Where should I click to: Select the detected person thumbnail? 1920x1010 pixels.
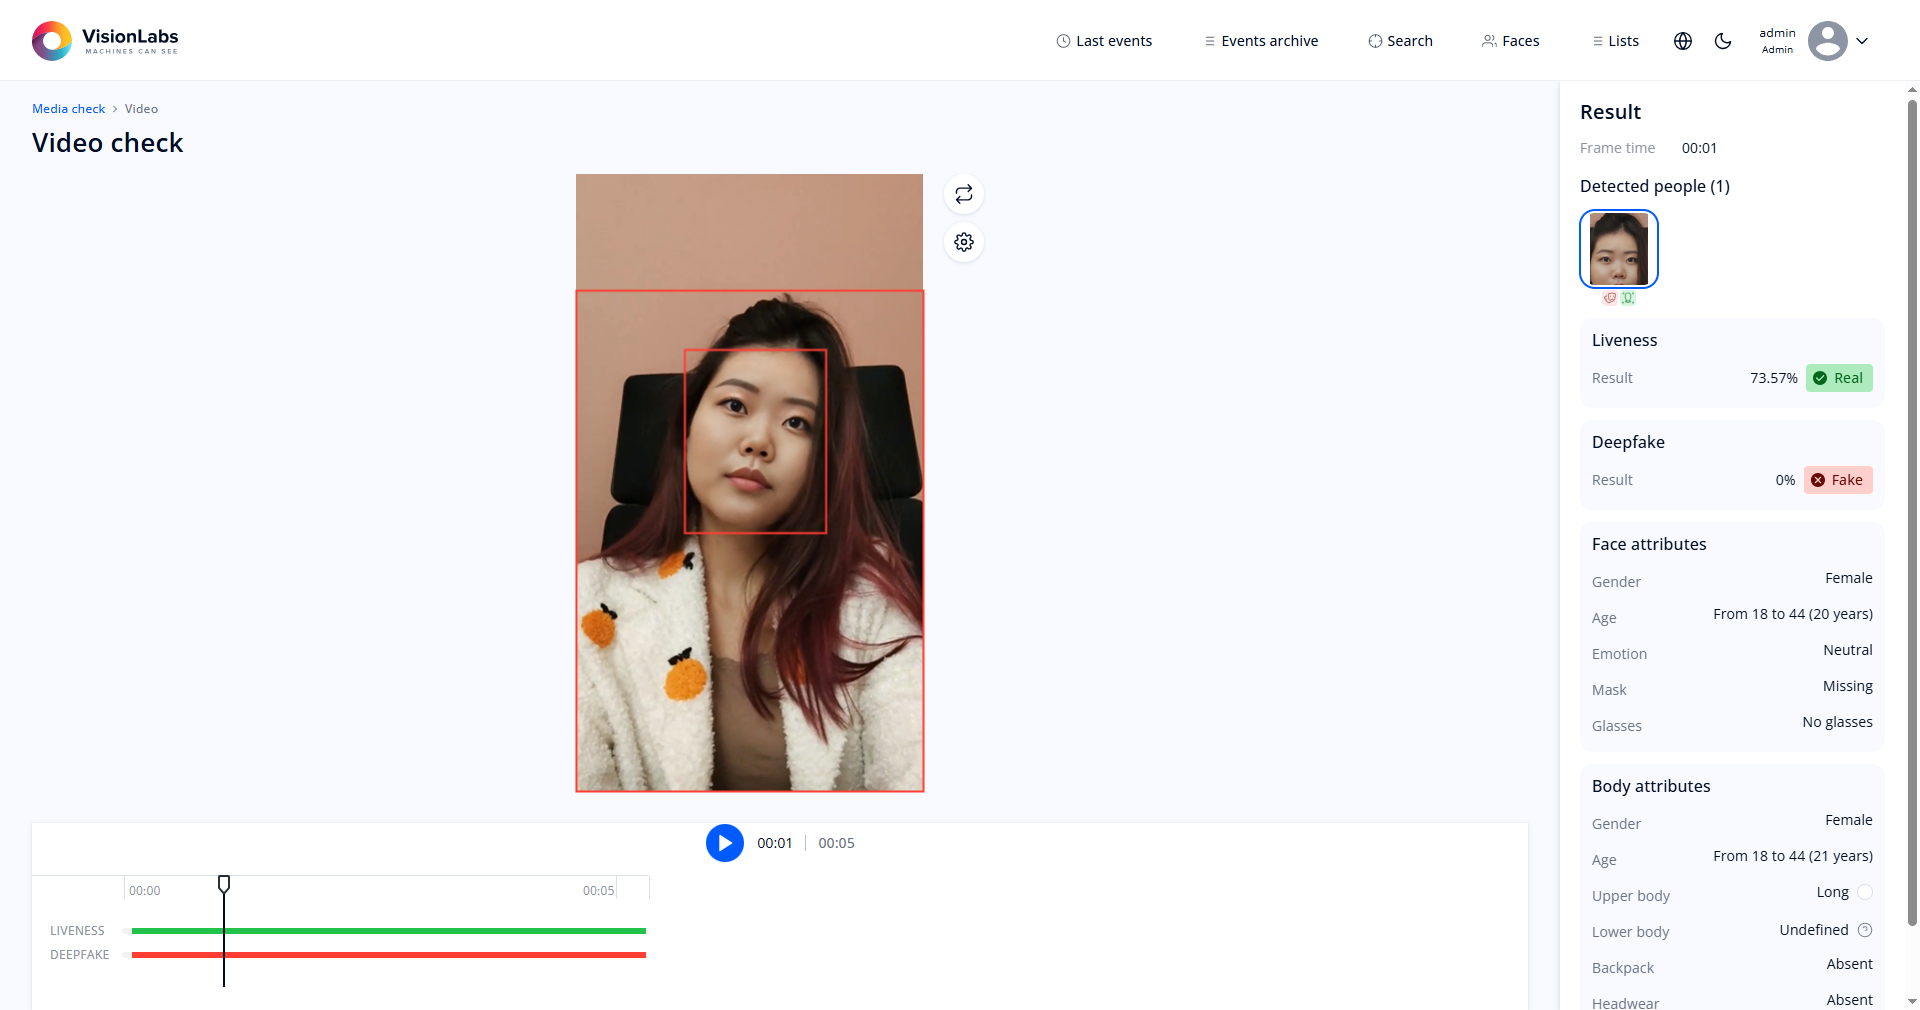click(x=1618, y=248)
